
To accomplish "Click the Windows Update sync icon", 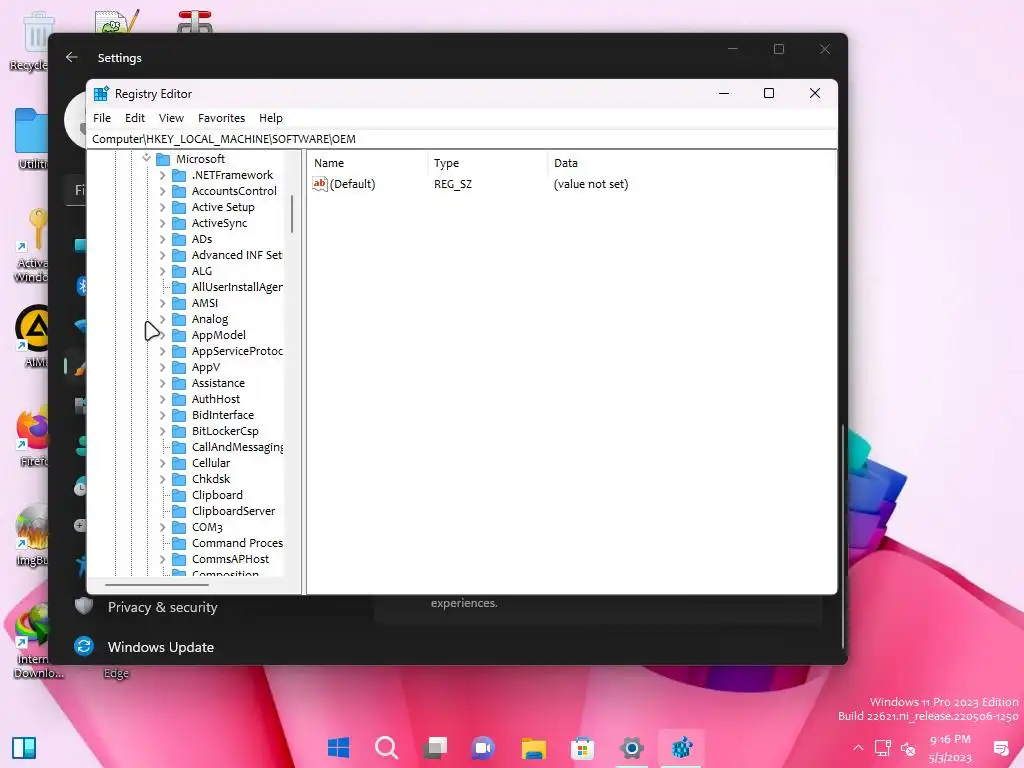I will (84, 647).
